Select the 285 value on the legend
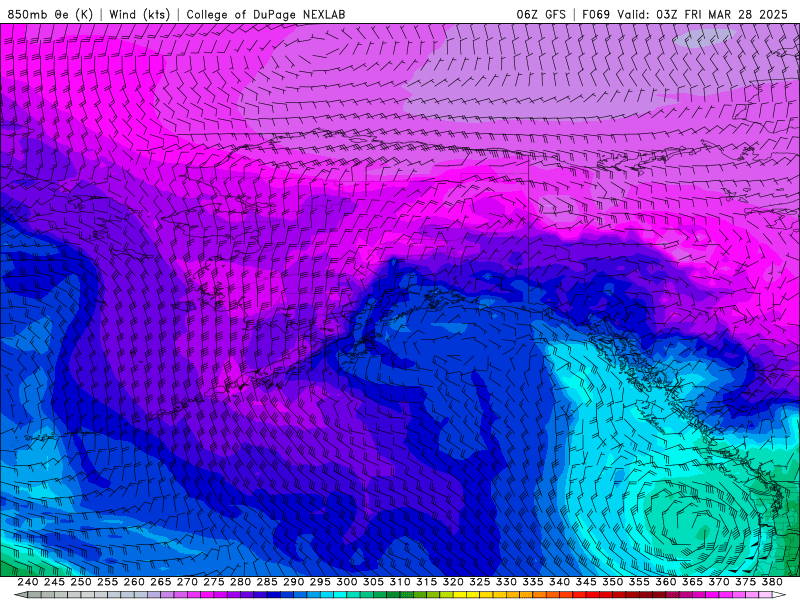Screen dimensions: 800x600 [266, 582]
